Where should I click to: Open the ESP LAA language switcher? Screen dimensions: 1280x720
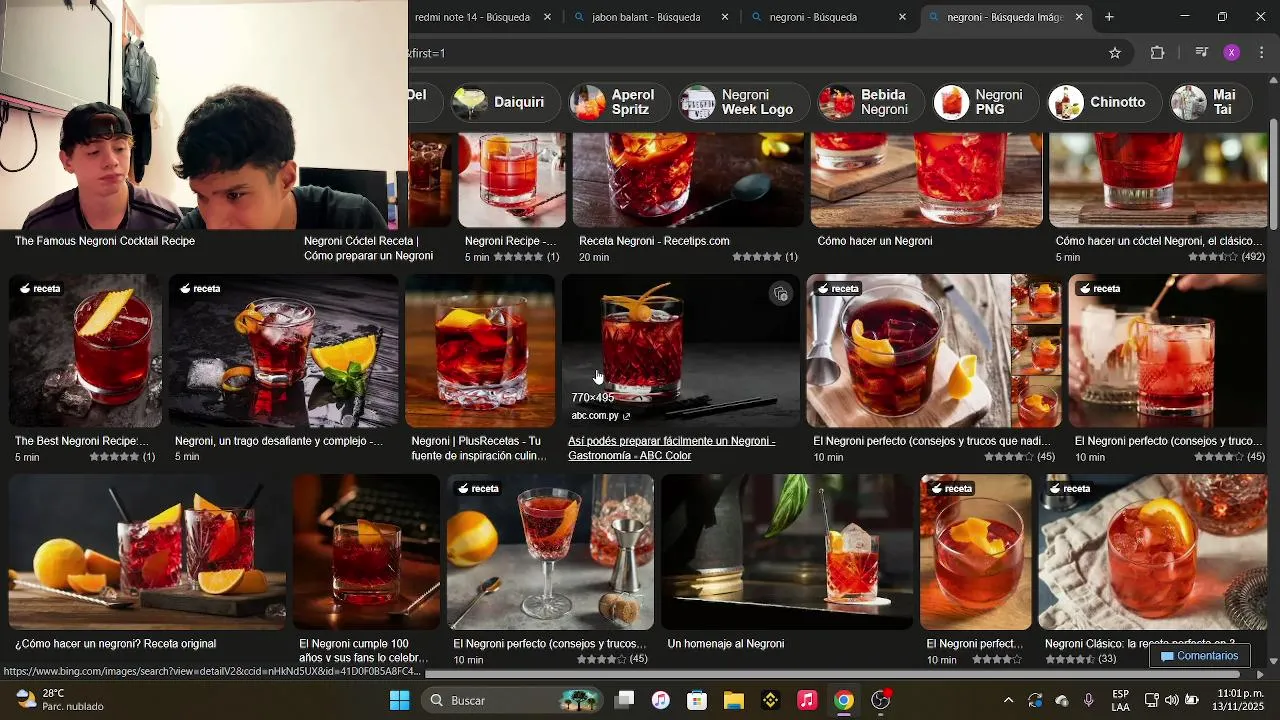point(1121,700)
